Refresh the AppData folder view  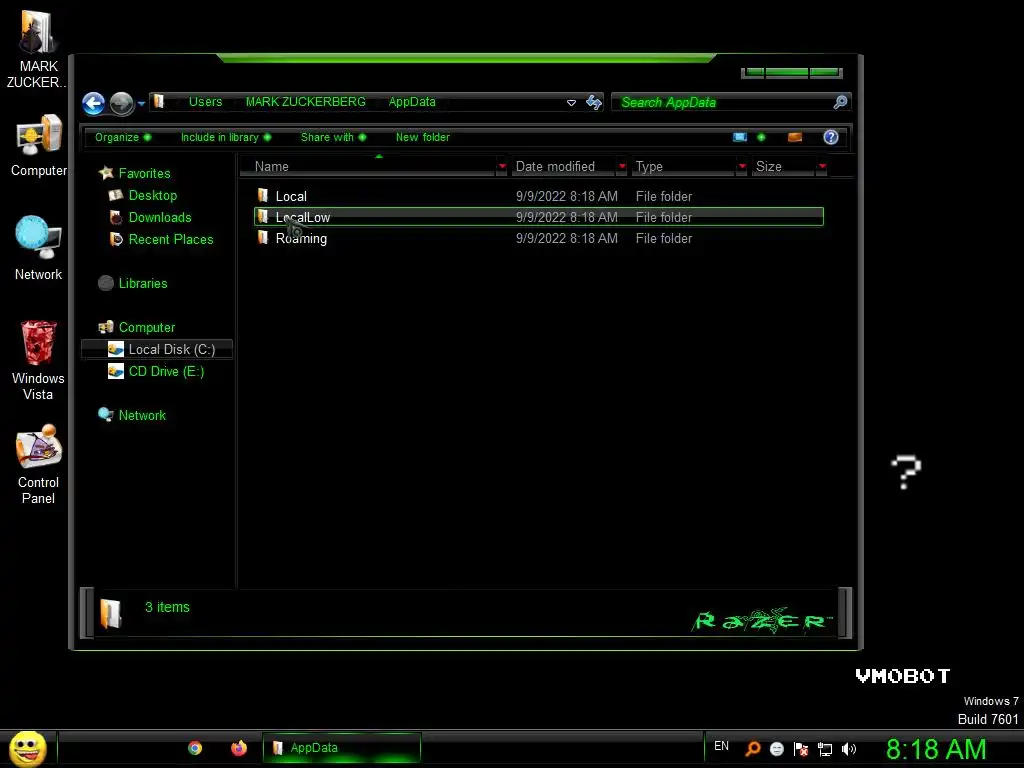[x=594, y=103]
